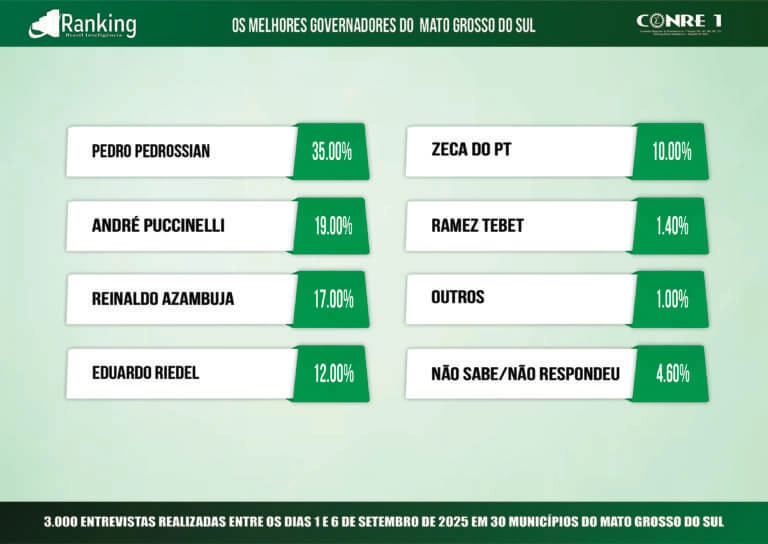768x544 pixels.
Task: Select the 10.00% green badge
Action: (672, 152)
